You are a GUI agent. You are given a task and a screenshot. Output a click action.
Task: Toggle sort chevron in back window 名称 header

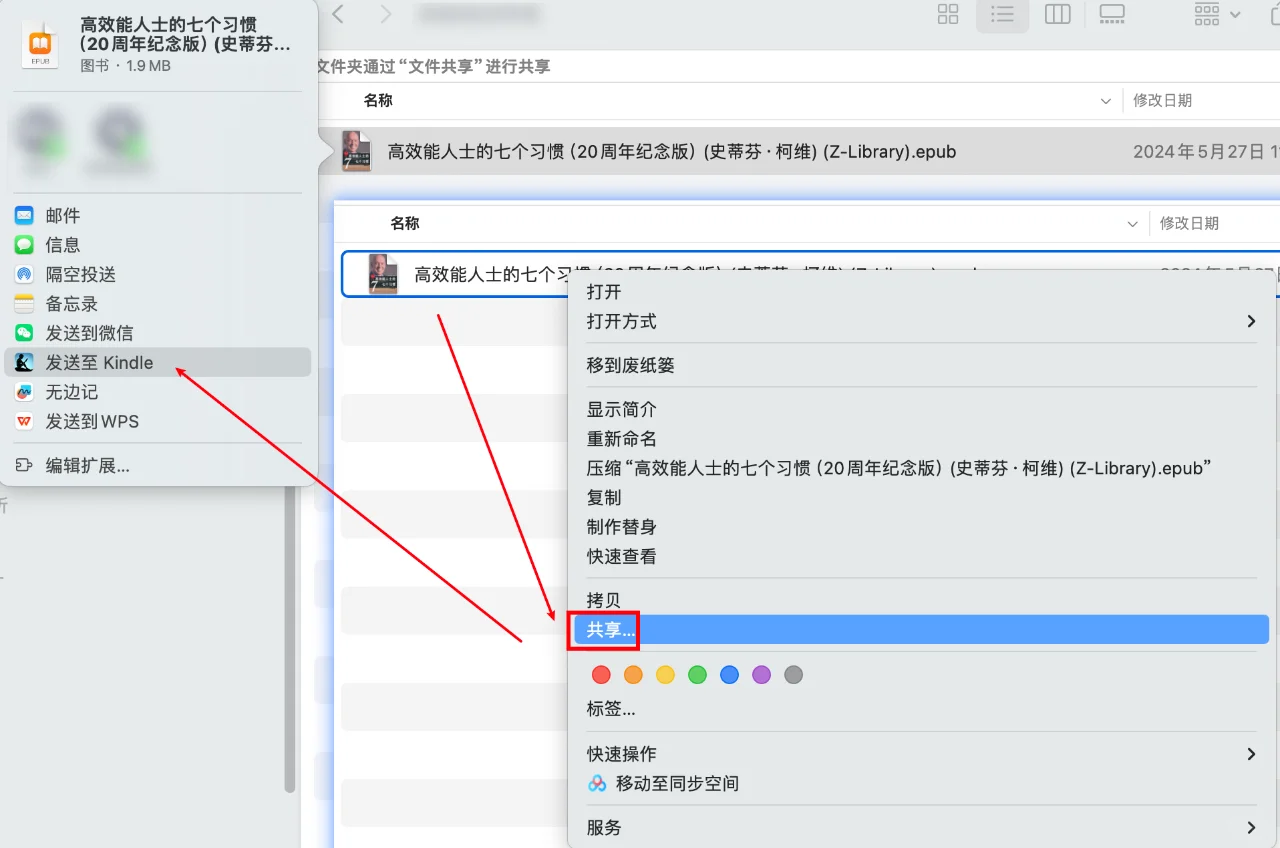(1105, 101)
